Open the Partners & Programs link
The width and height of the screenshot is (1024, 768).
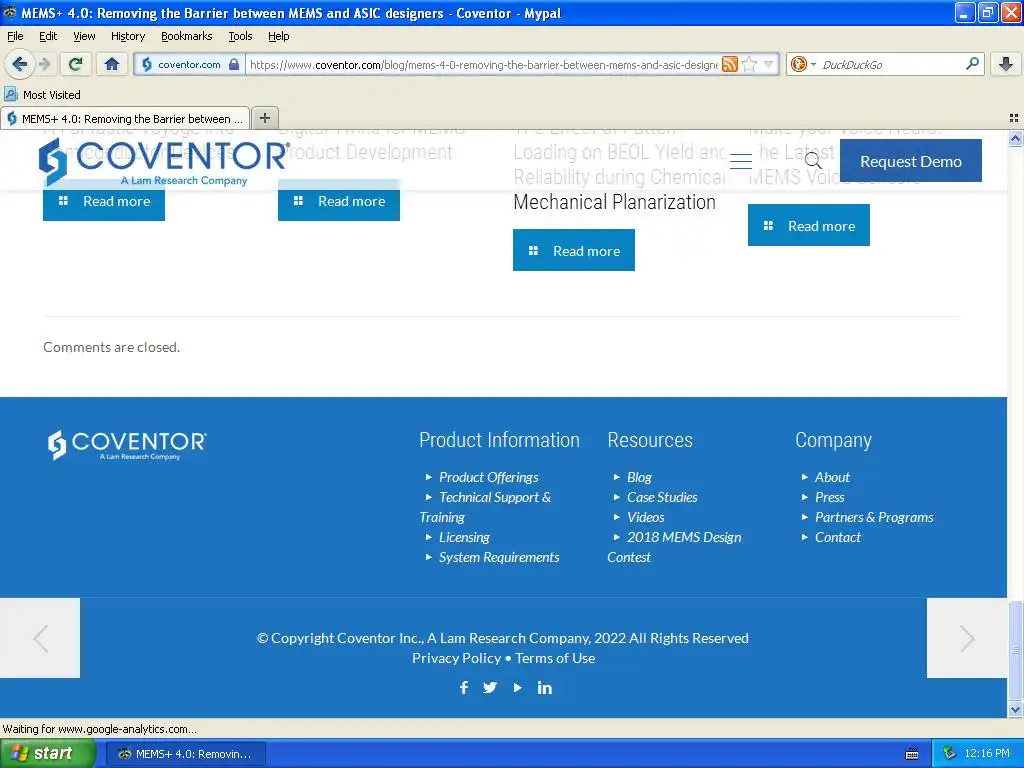pos(874,517)
